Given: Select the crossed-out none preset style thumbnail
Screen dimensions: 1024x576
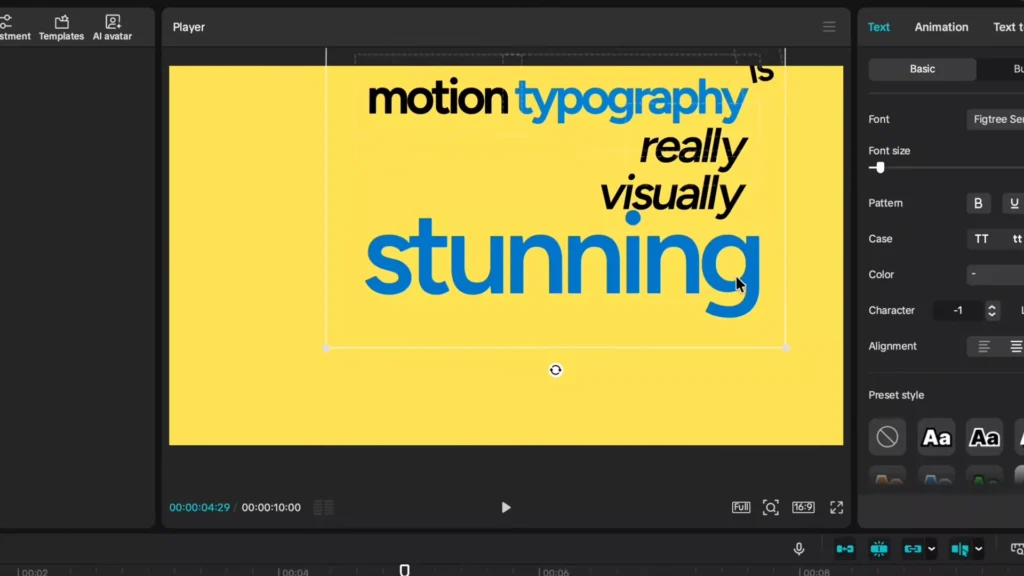Looking at the screenshot, I should (x=887, y=437).
